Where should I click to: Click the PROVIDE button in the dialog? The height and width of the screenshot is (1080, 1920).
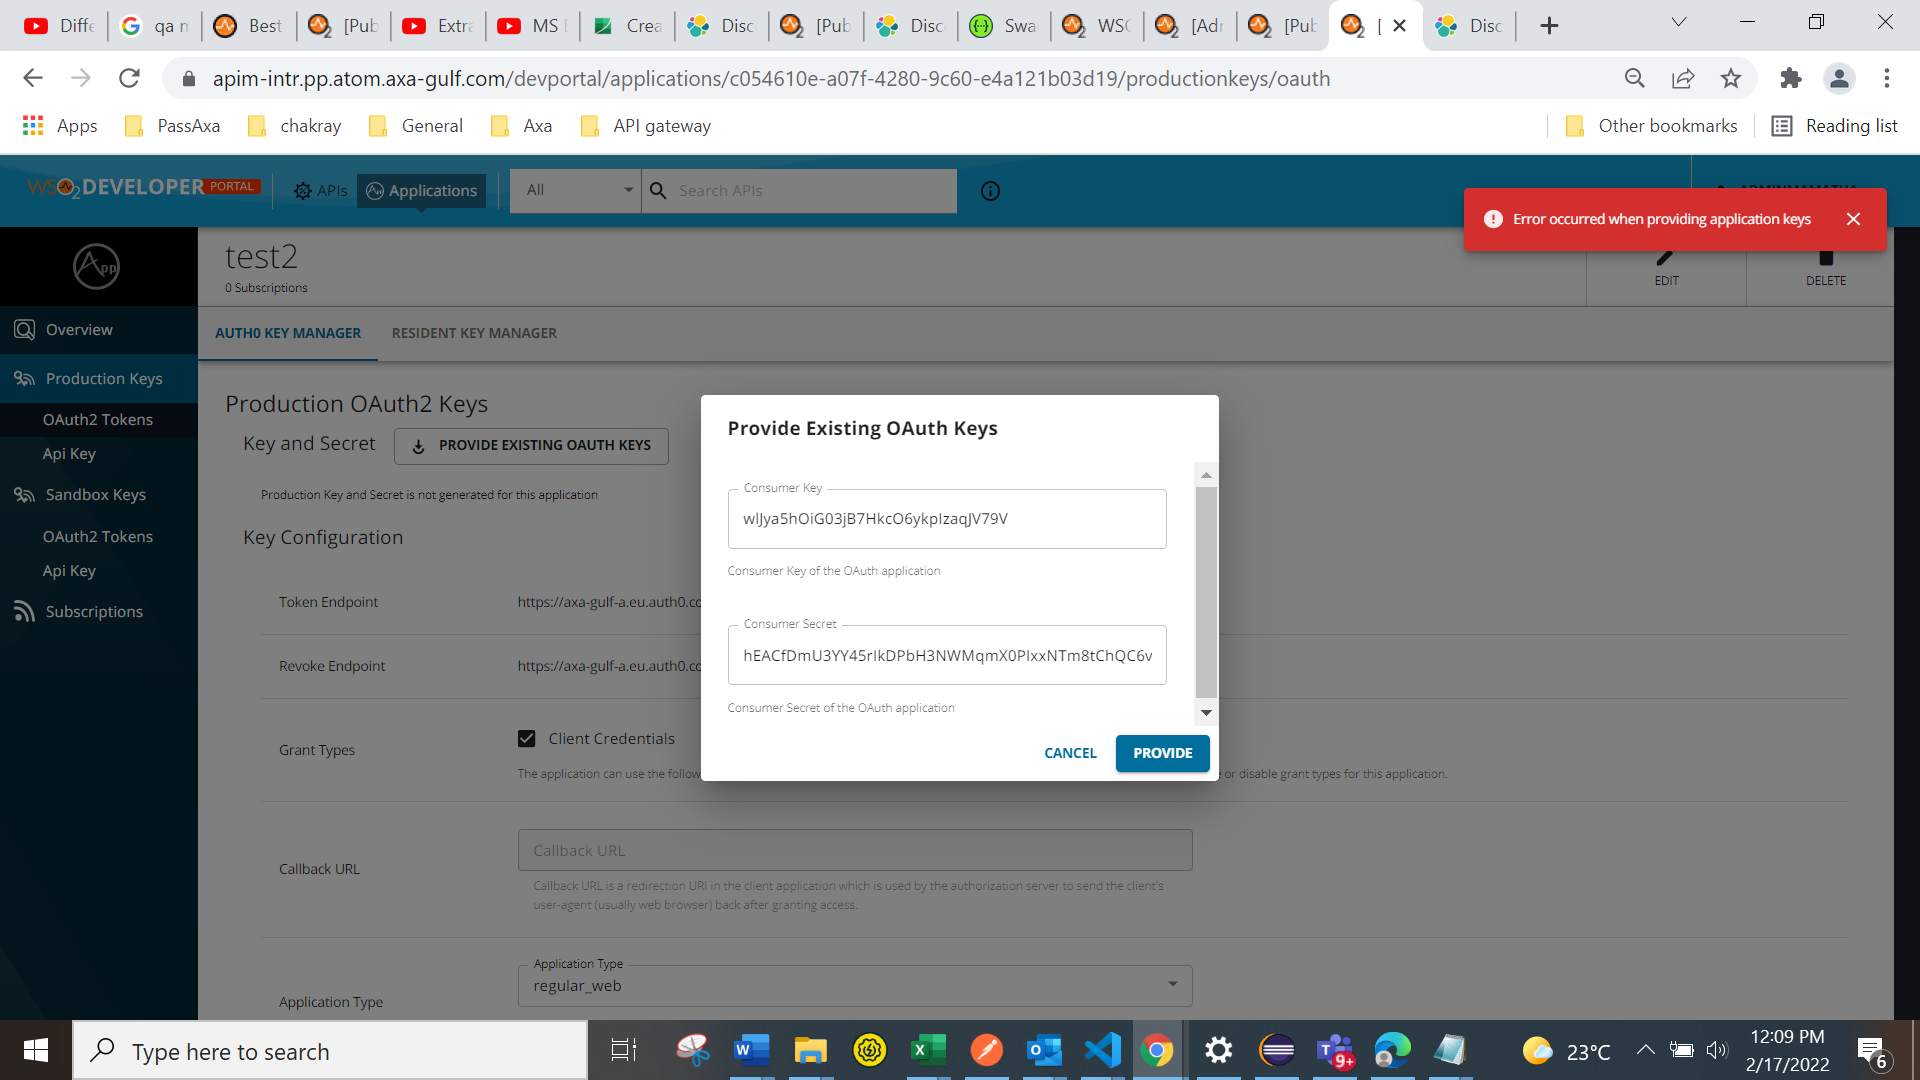(1162, 753)
